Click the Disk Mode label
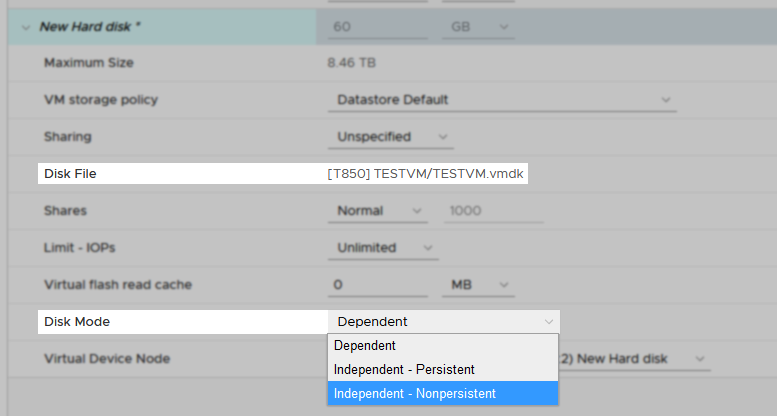 (x=77, y=322)
